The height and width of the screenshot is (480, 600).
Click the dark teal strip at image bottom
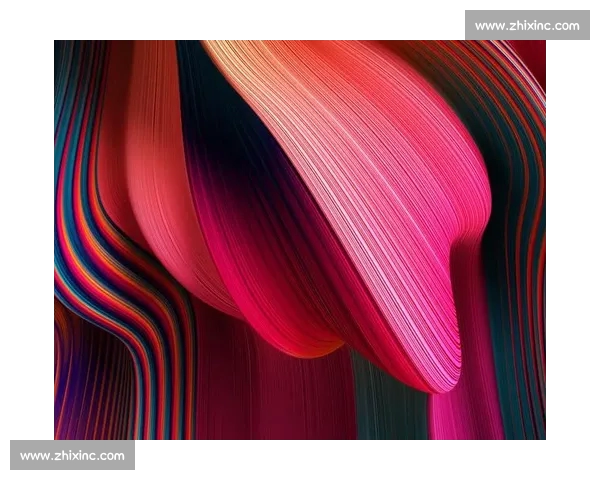pos(385,410)
